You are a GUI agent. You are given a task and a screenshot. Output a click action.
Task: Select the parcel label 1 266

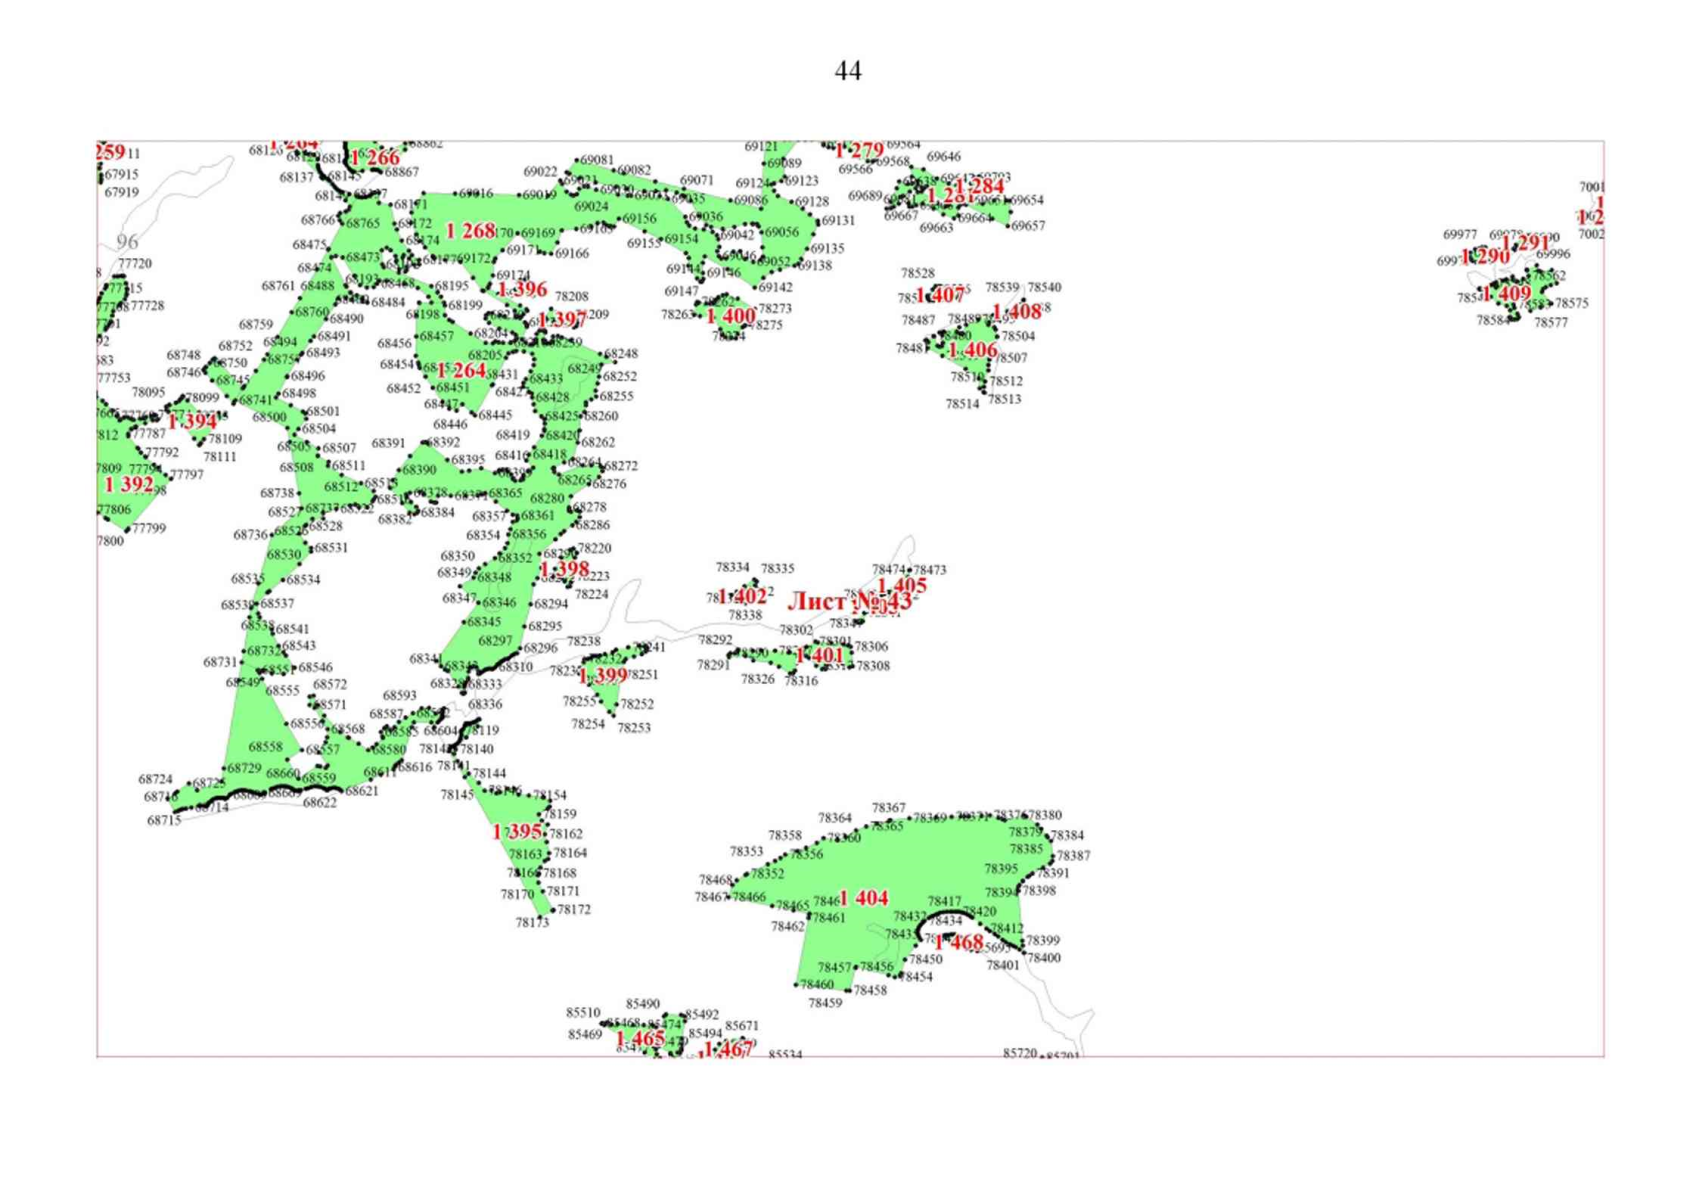click(x=375, y=158)
